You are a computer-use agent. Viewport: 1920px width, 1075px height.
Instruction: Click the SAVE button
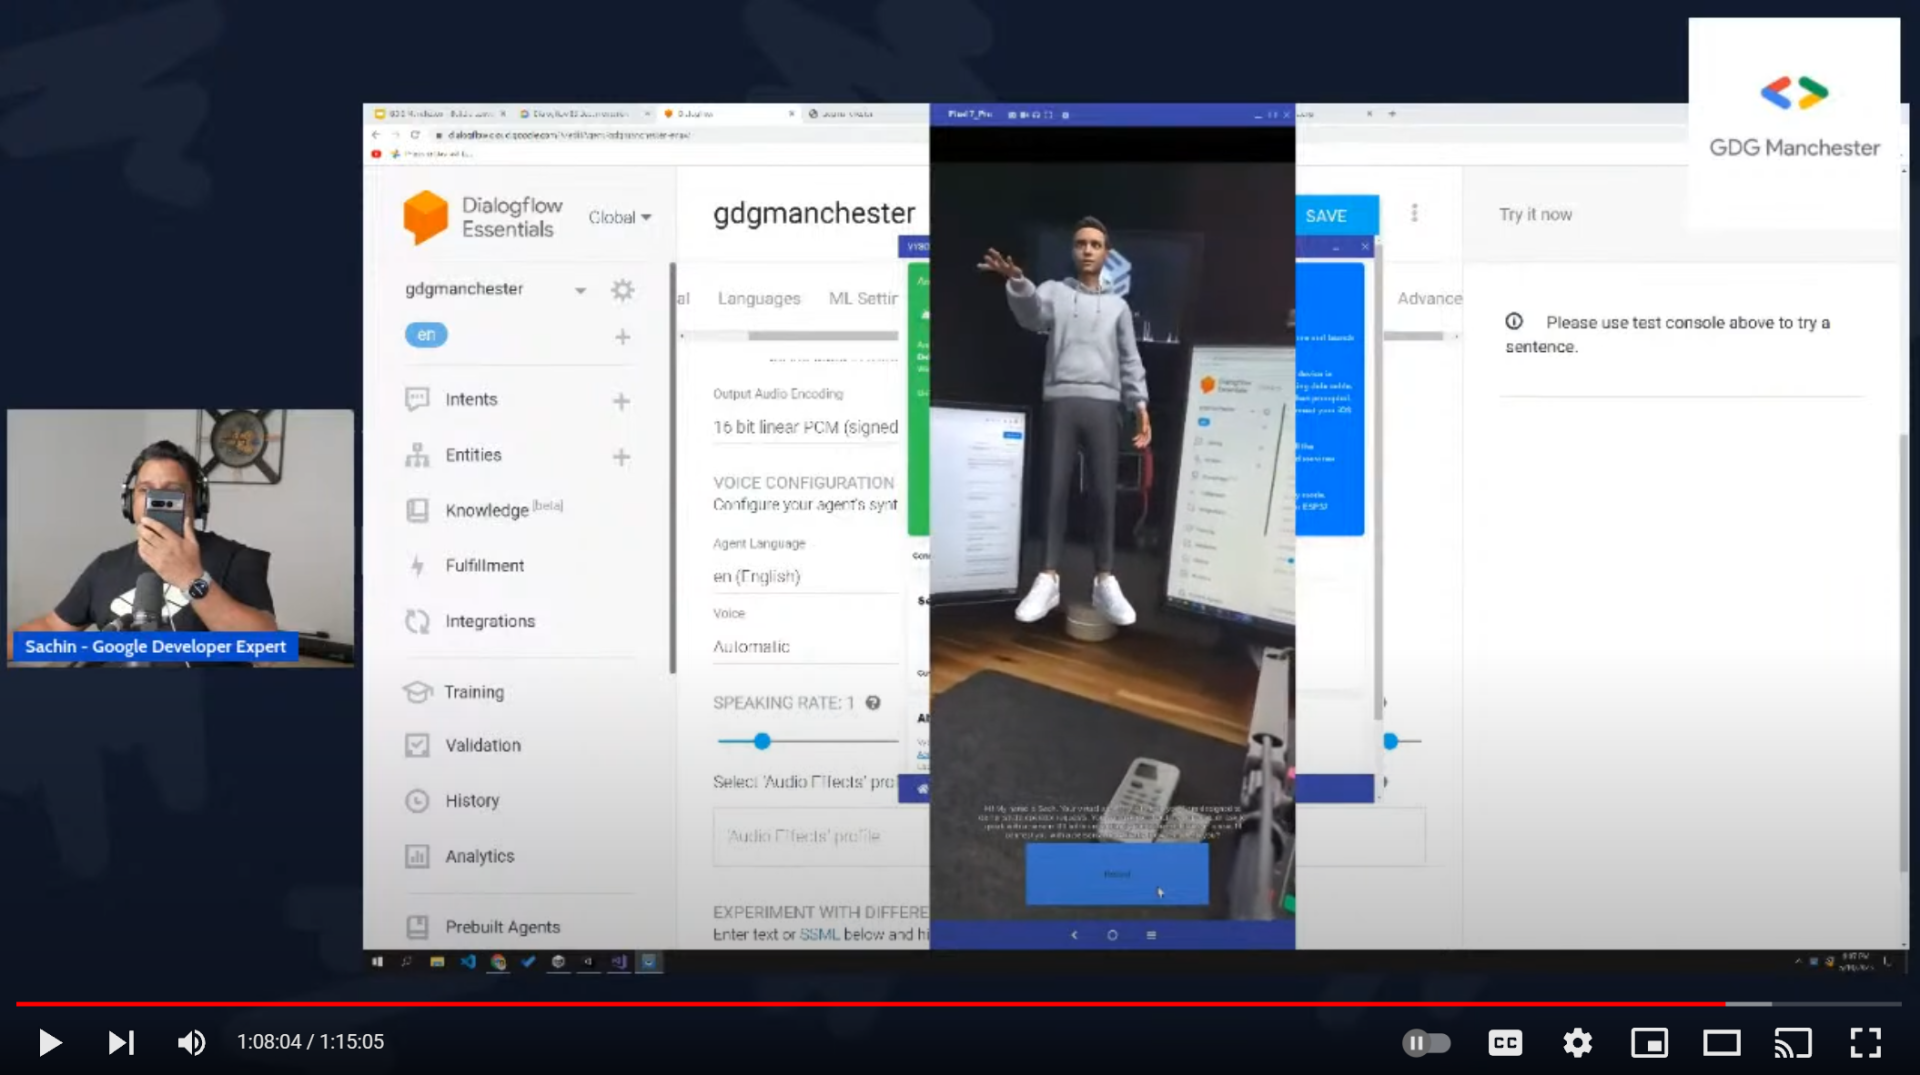pyautogui.click(x=1327, y=216)
